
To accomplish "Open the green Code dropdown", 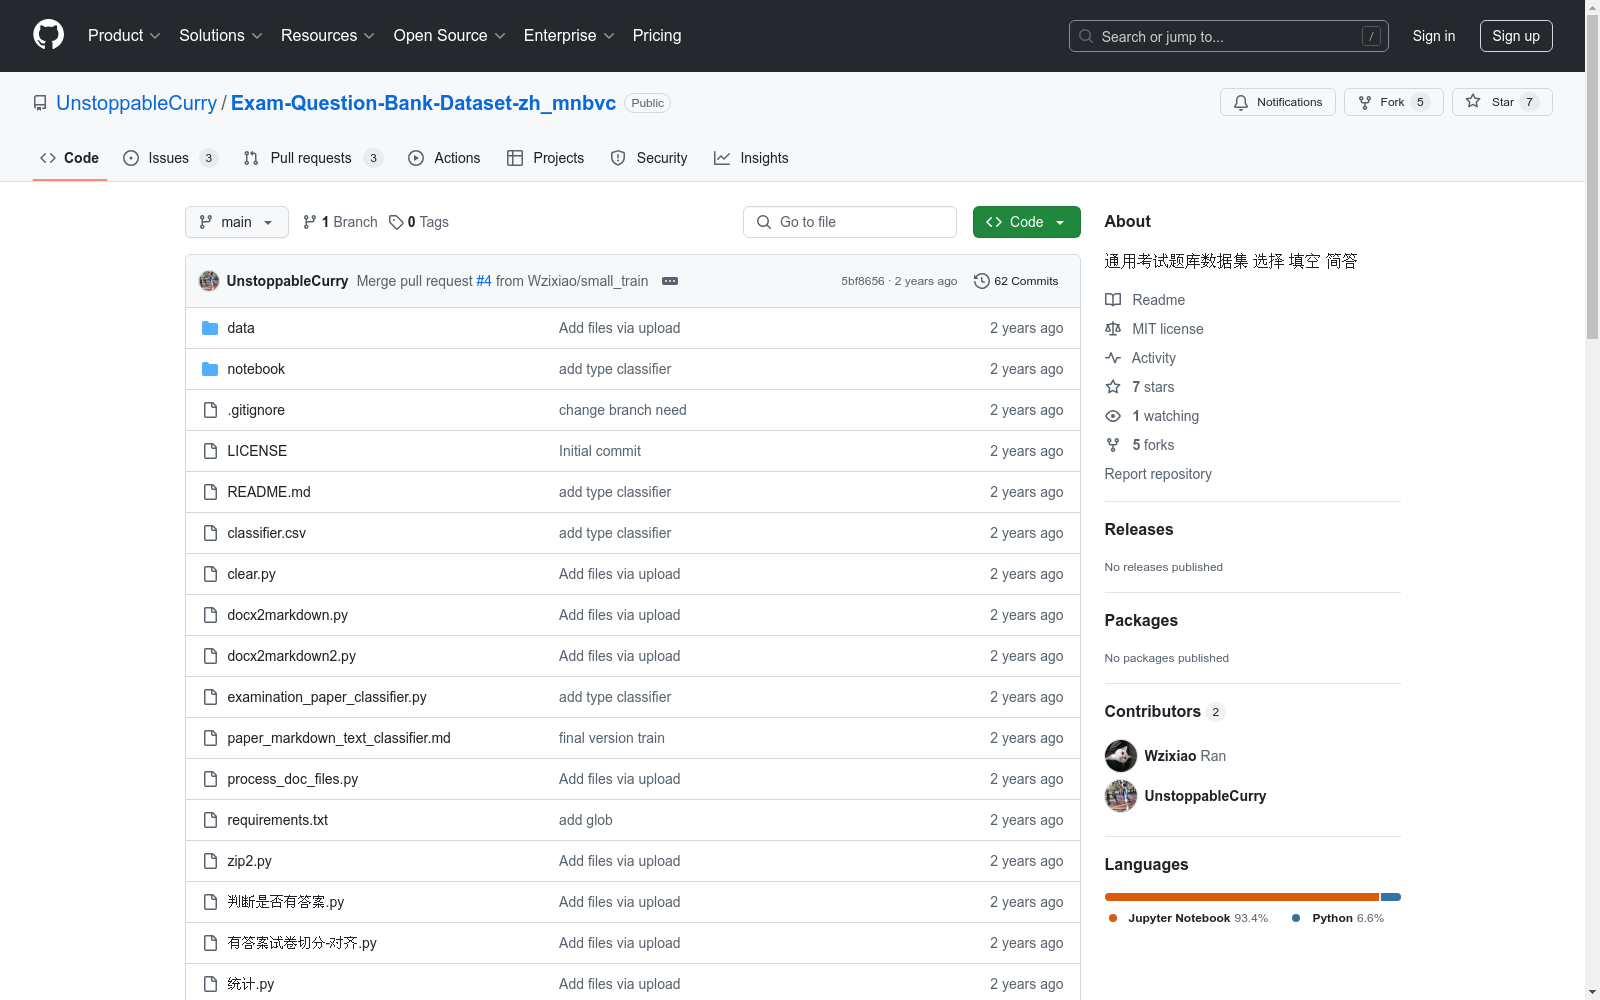I will [1026, 222].
